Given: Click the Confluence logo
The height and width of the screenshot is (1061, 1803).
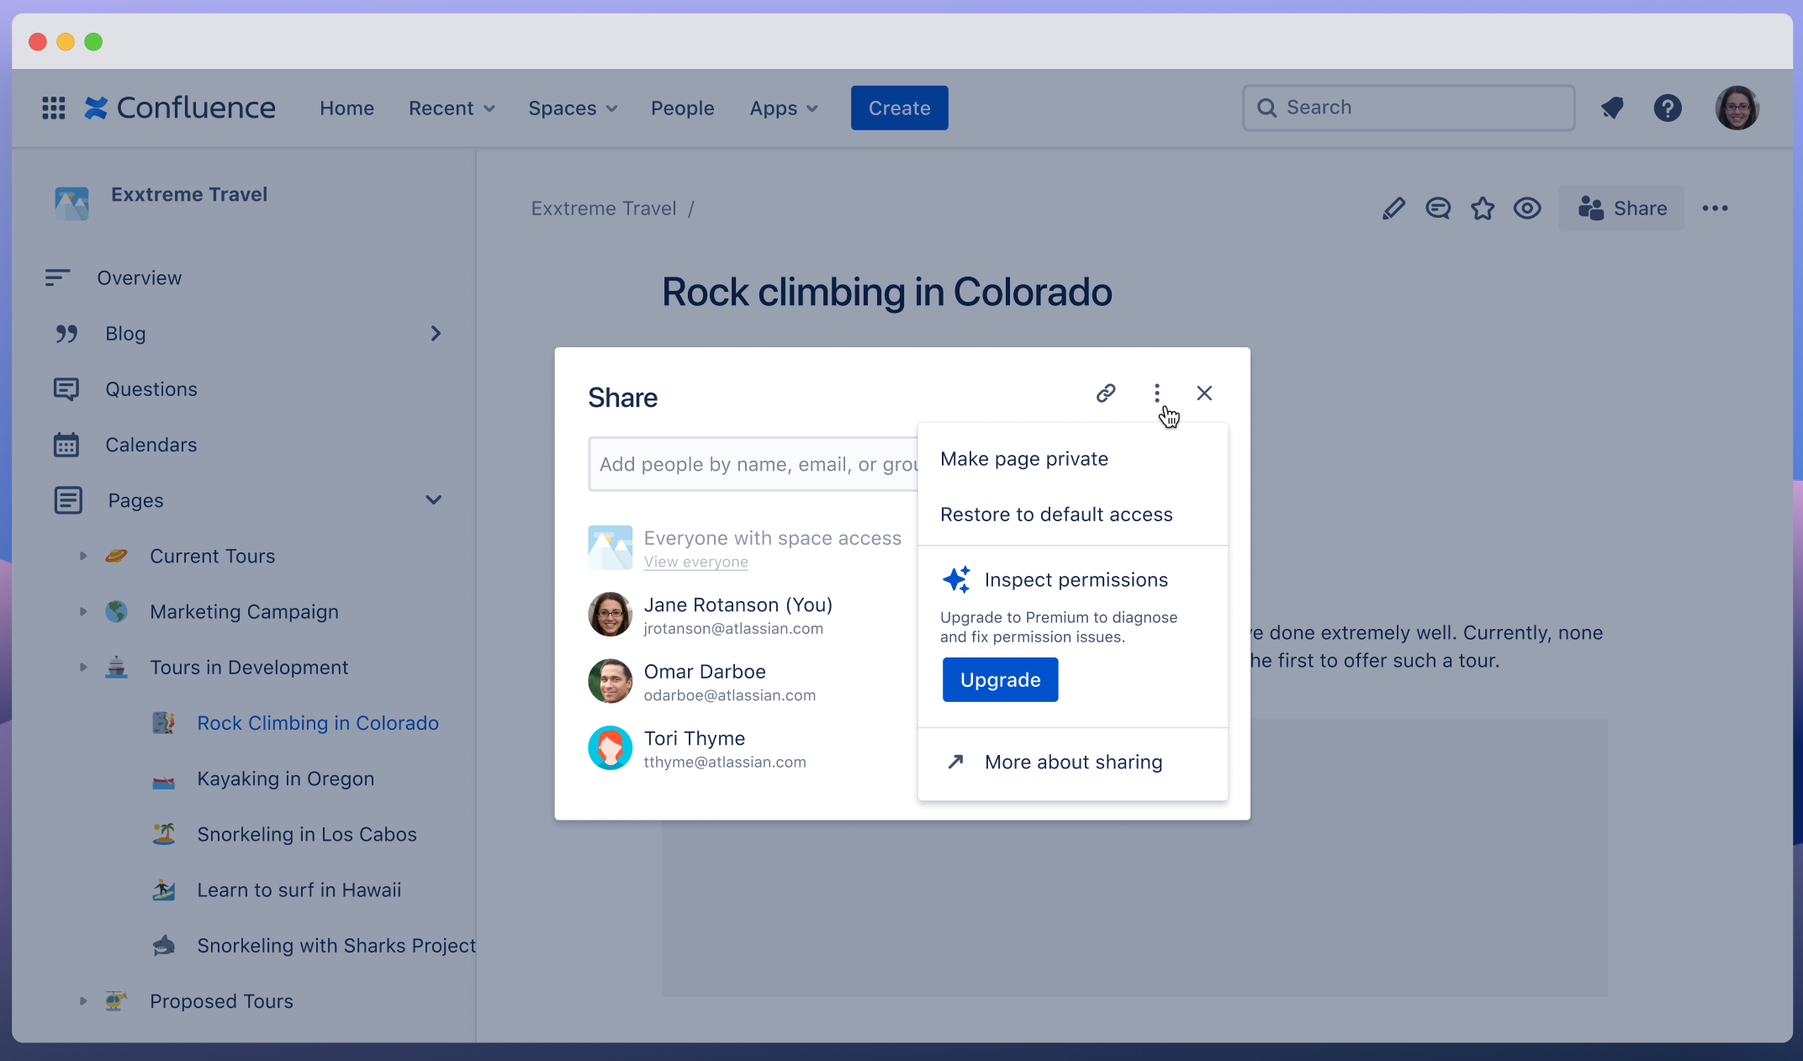Looking at the screenshot, I should coord(180,108).
